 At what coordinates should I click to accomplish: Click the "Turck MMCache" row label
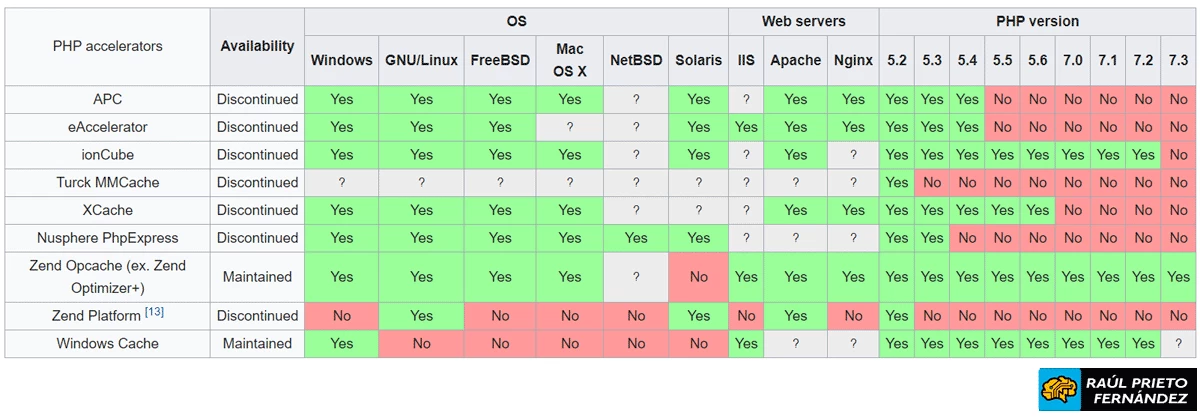(107, 182)
